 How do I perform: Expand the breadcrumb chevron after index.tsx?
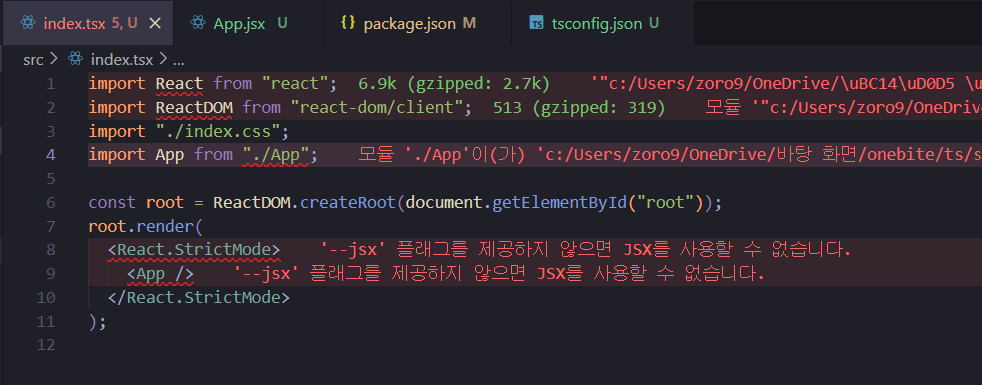pyautogui.click(x=163, y=59)
